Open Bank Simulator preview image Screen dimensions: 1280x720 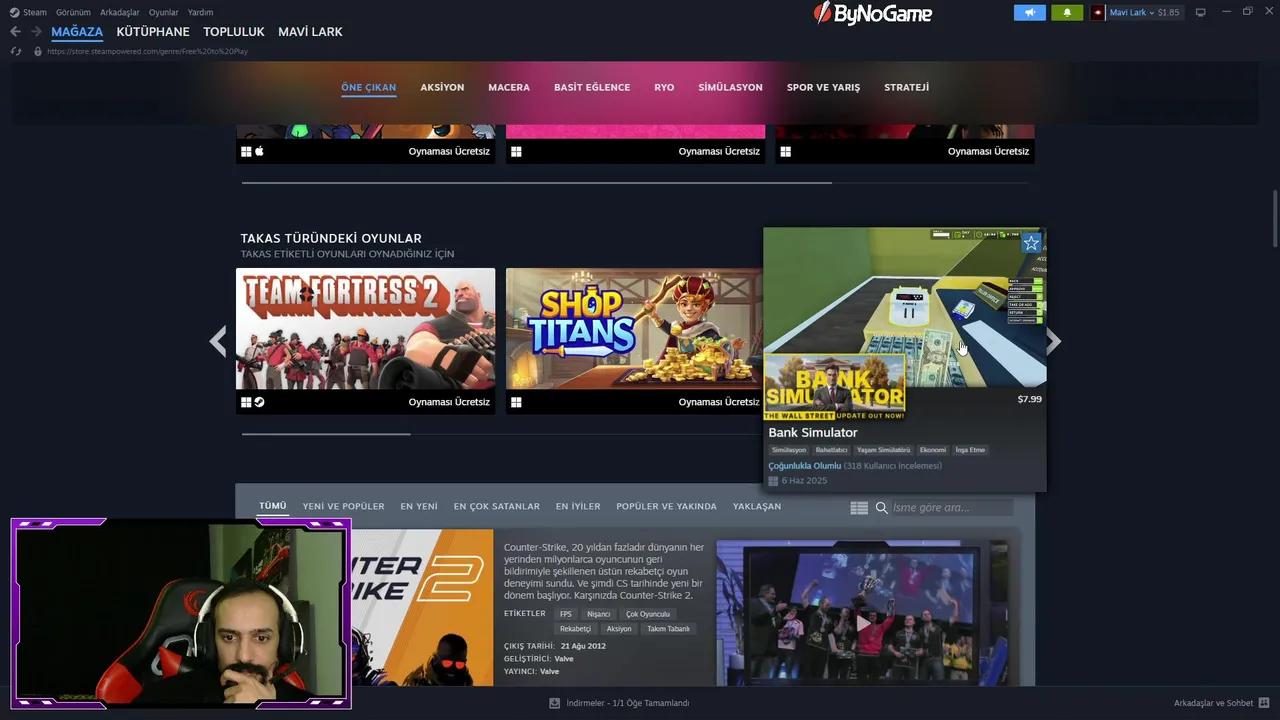pyautogui.click(x=905, y=307)
